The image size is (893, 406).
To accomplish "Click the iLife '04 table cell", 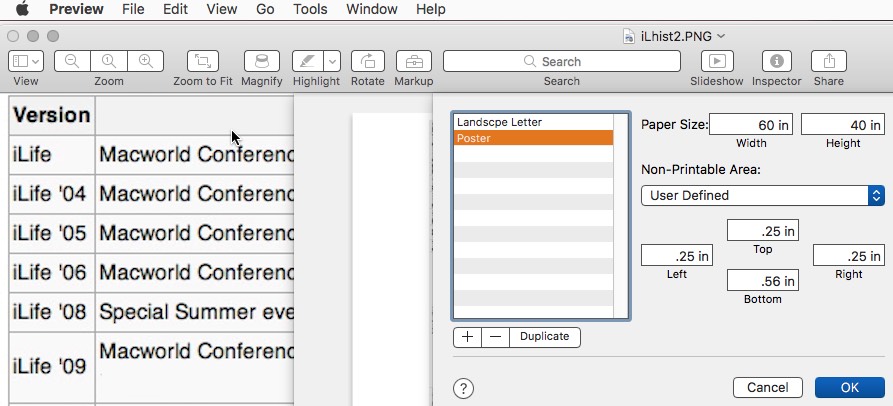I will pos(51,194).
